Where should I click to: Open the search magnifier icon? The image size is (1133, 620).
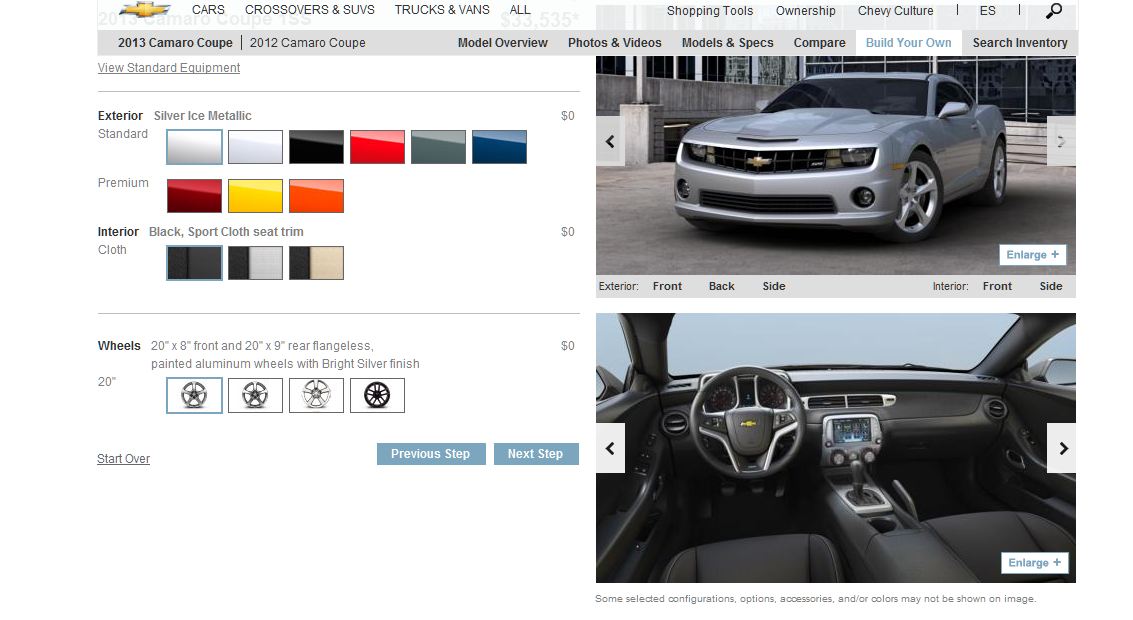click(x=1054, y=11)
